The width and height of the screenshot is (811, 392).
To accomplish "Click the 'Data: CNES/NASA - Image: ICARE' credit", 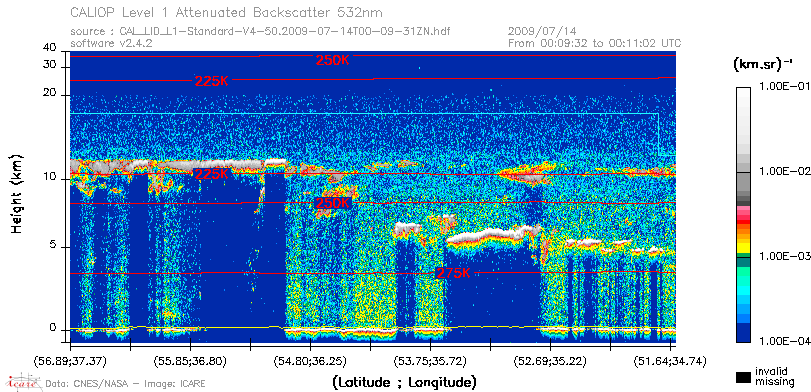I will click(x=125, y=384).
